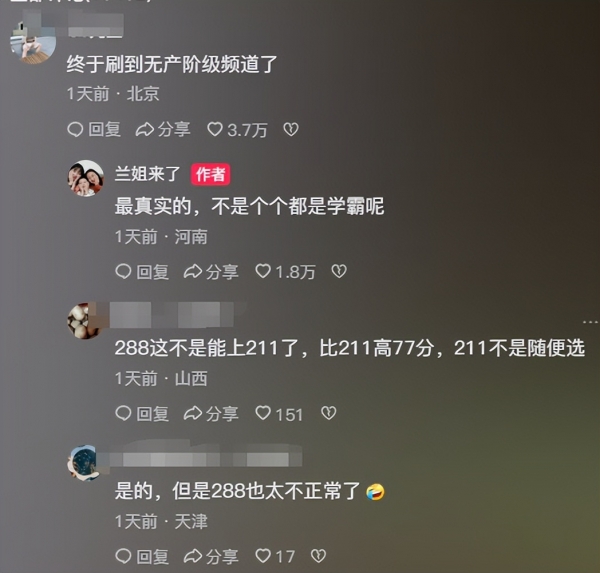The height and width of the screenshot is (573, 600).
Task: Like the Tianjin comment with 17 likes
Action: tap(275, 556)
